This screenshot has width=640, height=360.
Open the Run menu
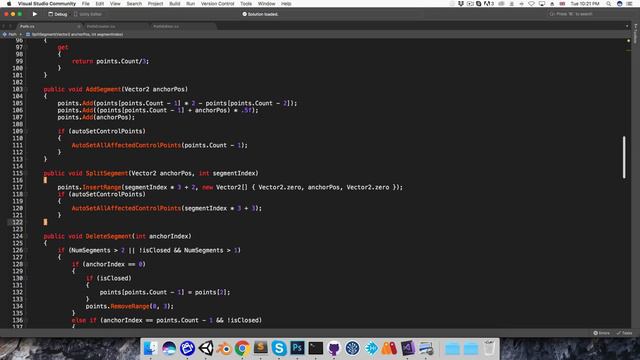(190, 3)
